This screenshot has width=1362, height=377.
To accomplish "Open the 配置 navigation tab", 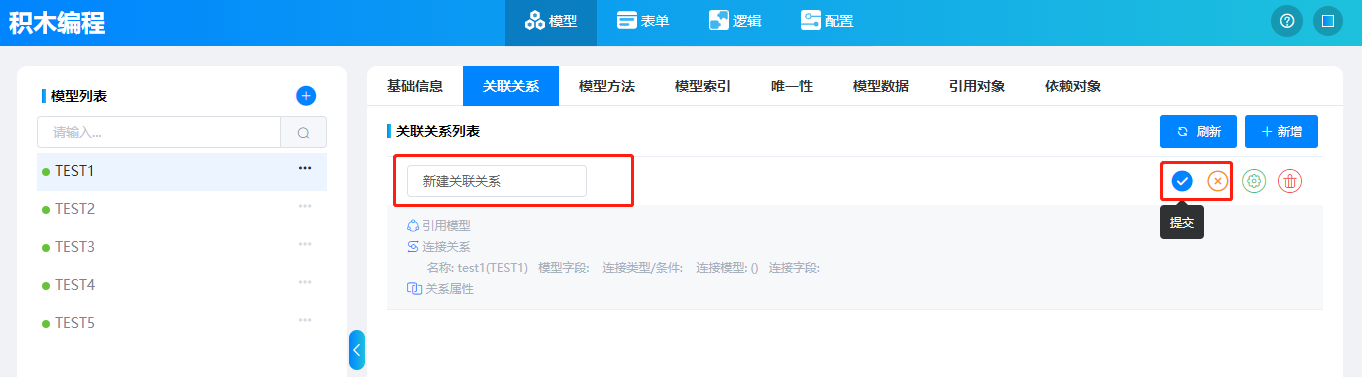I will (x=827, y=20).
